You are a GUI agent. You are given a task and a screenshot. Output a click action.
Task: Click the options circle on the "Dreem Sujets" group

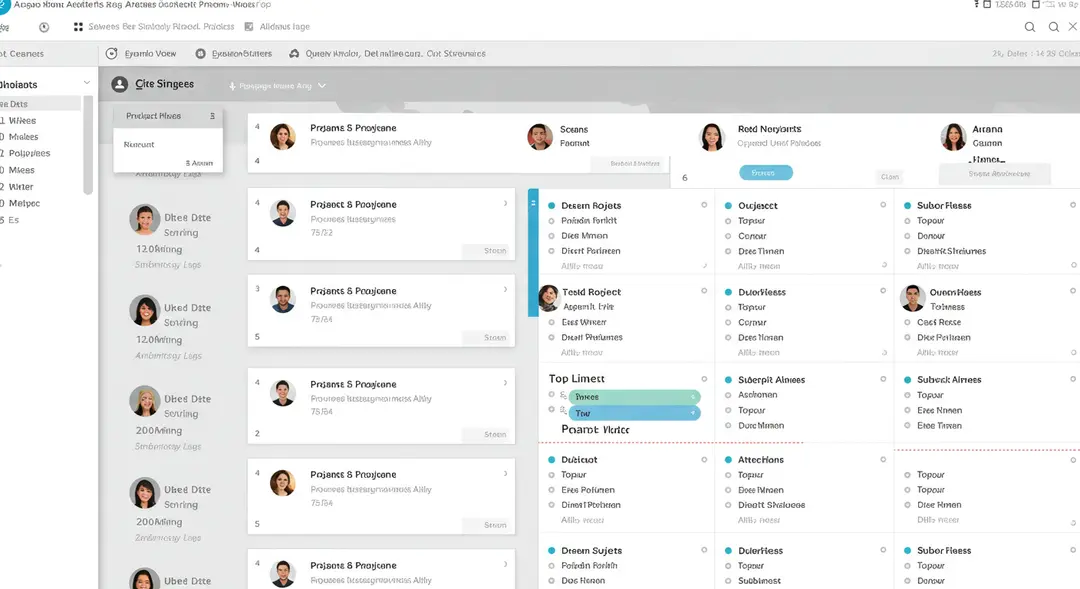tap(704, 550)
